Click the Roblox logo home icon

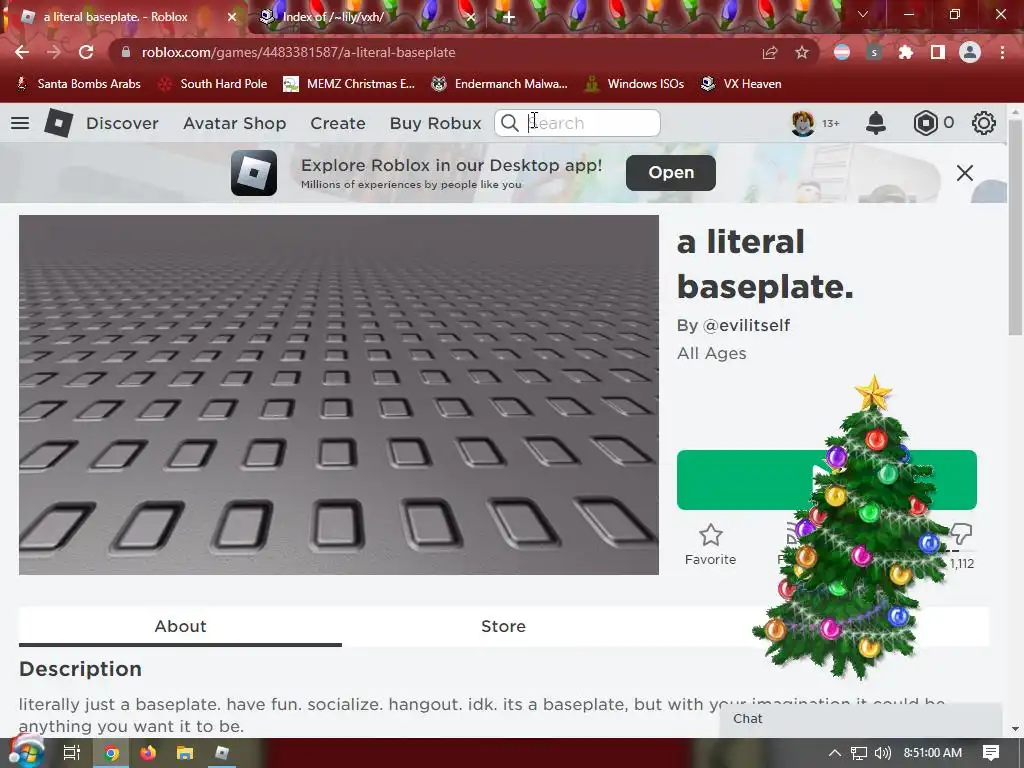pyautogui.click(x=58, y=123)
